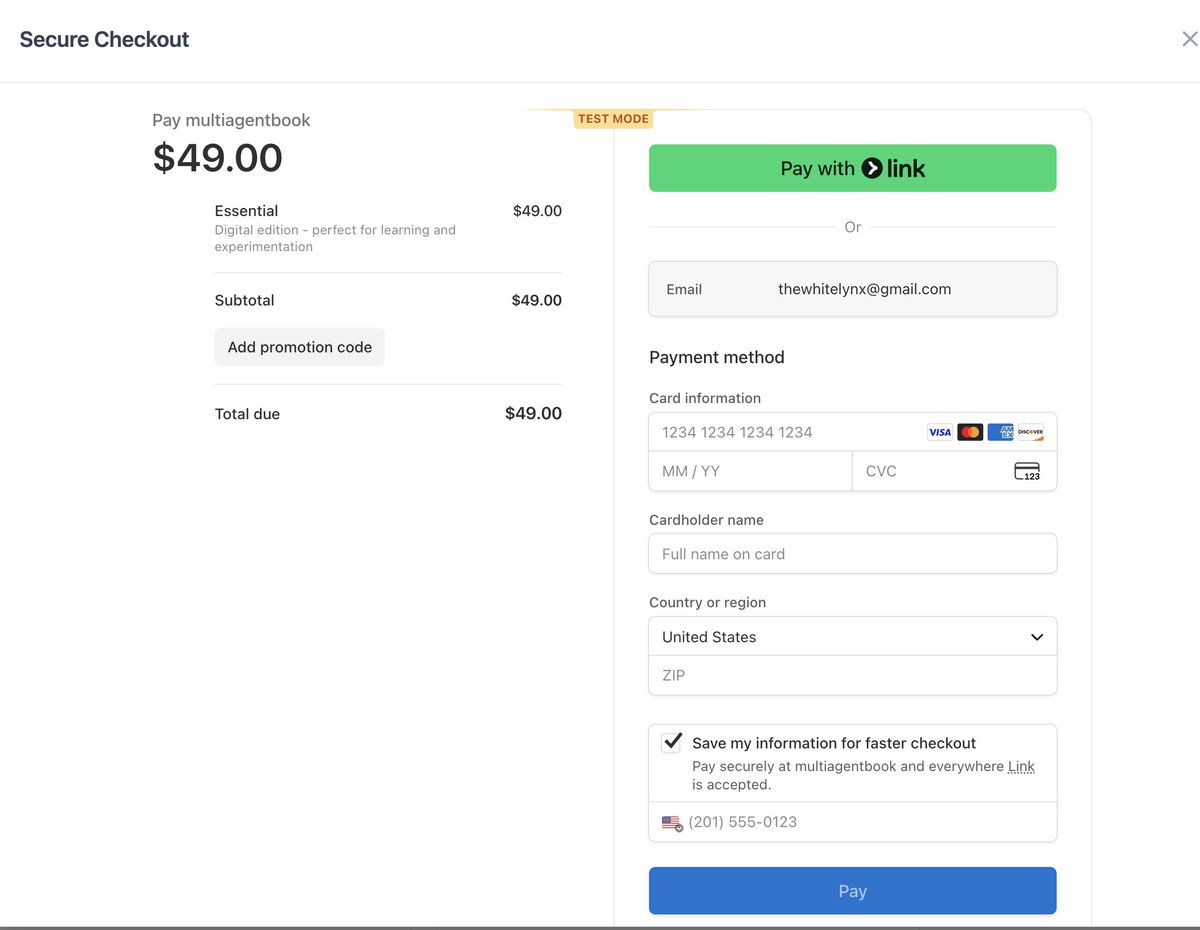Click the American Express card icon
This screenshot has height=930, width=1200.
point(1000,432)
